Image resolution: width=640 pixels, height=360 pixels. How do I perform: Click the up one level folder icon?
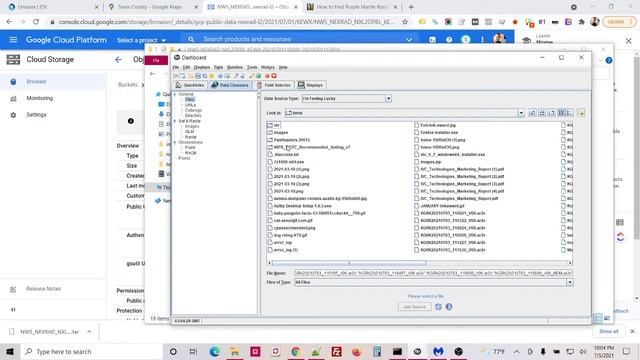(x=532, y=113)
